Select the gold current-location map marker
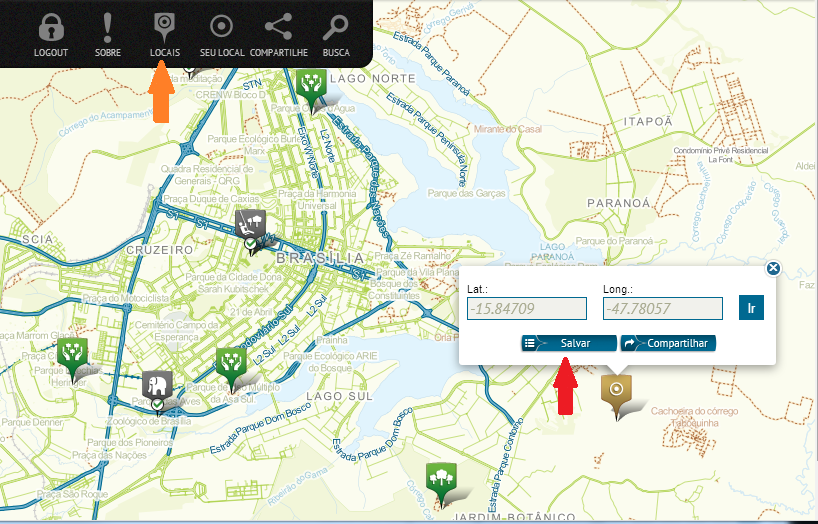 pos(616,391)
